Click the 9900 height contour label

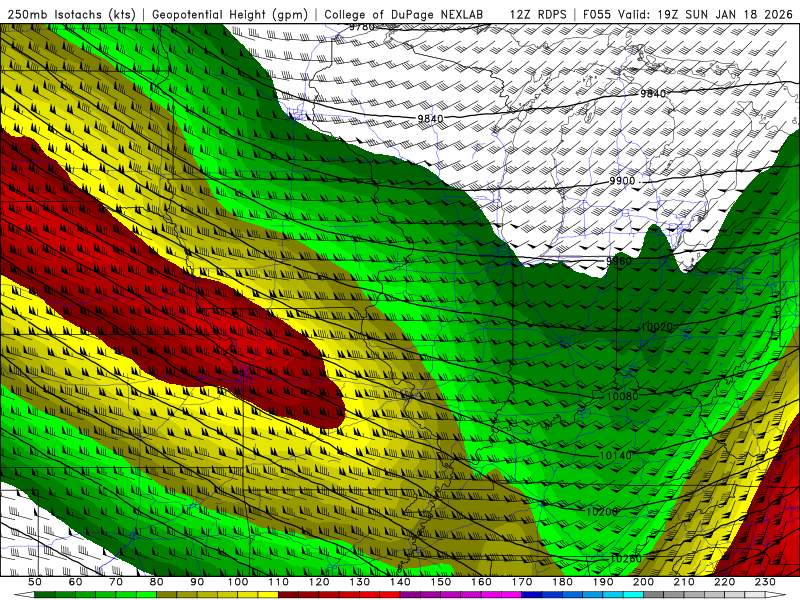click(622, 181)
